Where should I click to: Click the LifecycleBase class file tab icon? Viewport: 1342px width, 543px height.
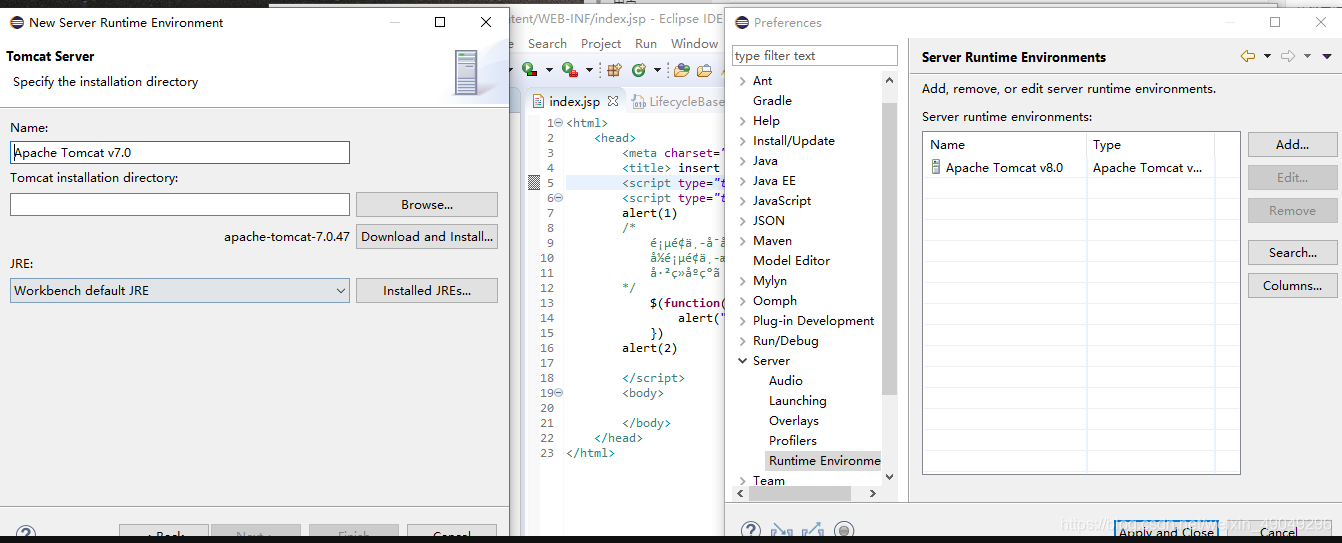tap(639, 101)
